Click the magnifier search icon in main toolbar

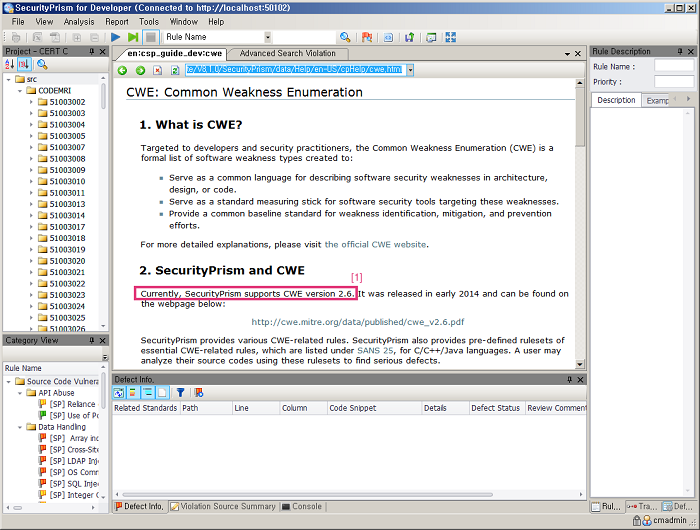(x=345, y=37)
